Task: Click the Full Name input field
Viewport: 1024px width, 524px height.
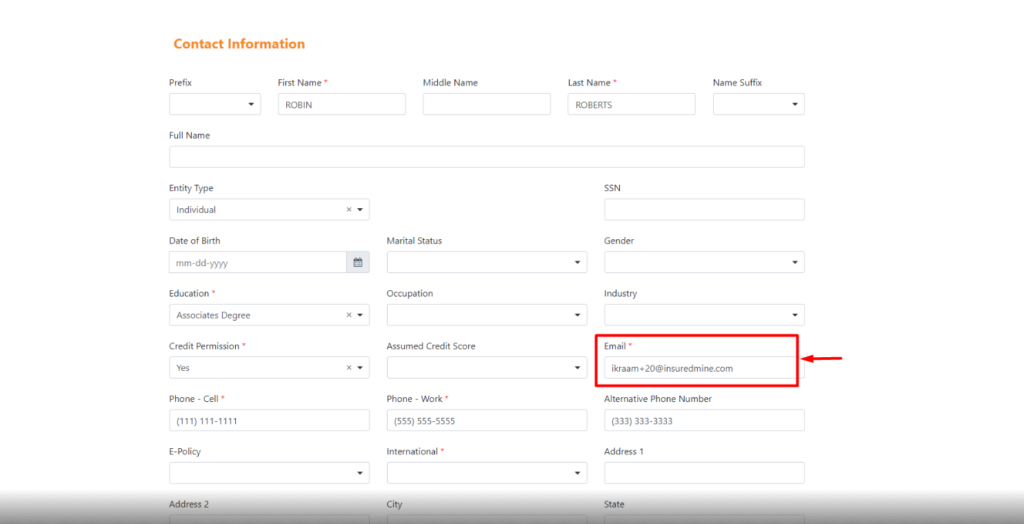Action: click(487, 157)
